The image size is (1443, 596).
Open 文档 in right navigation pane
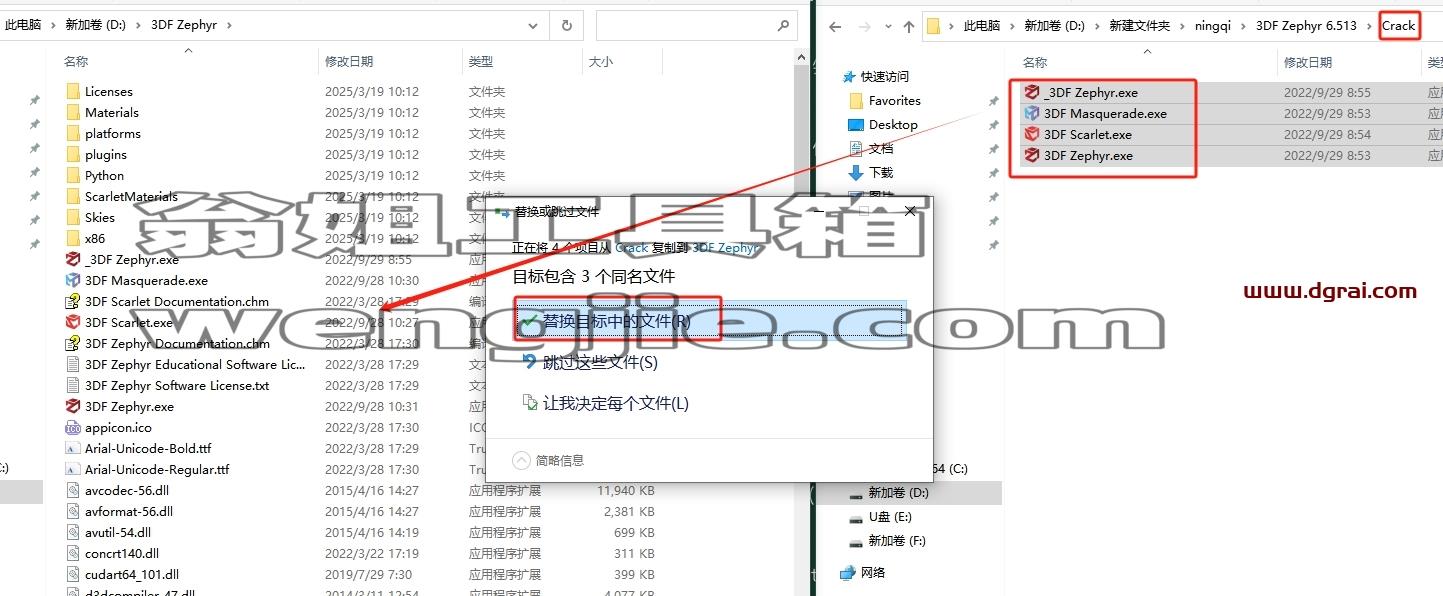tap(880, 148)
